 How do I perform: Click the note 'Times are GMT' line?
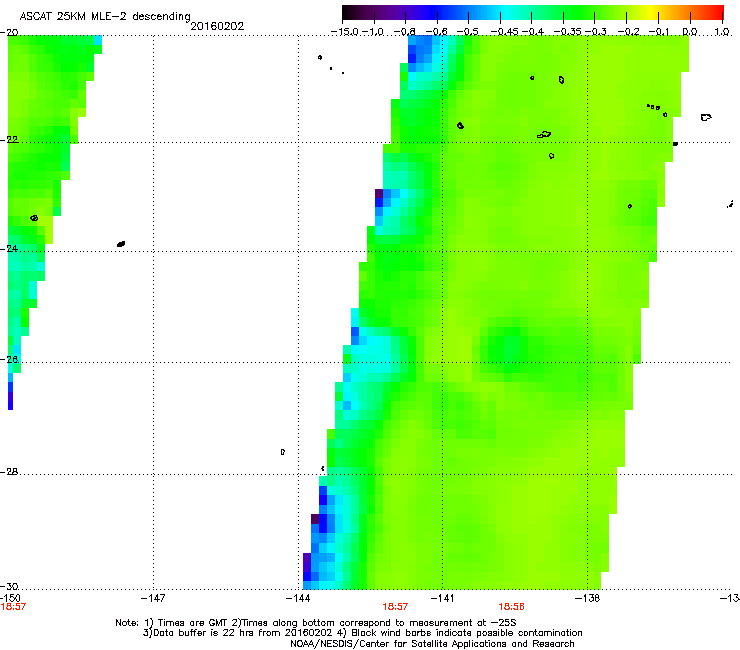[316, 623]
